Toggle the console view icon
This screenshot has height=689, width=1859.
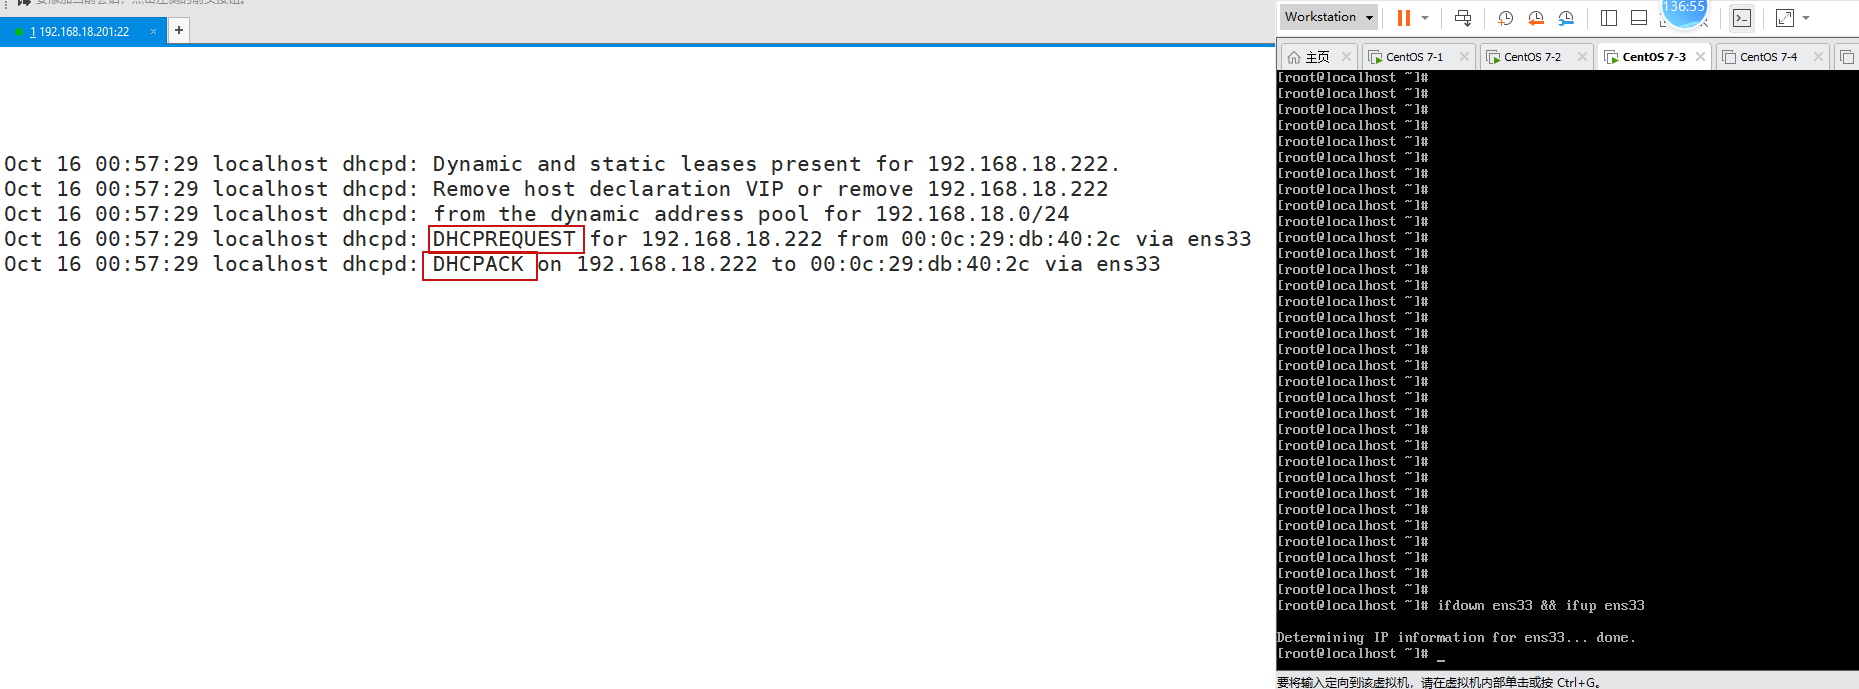pos(1742,17)
